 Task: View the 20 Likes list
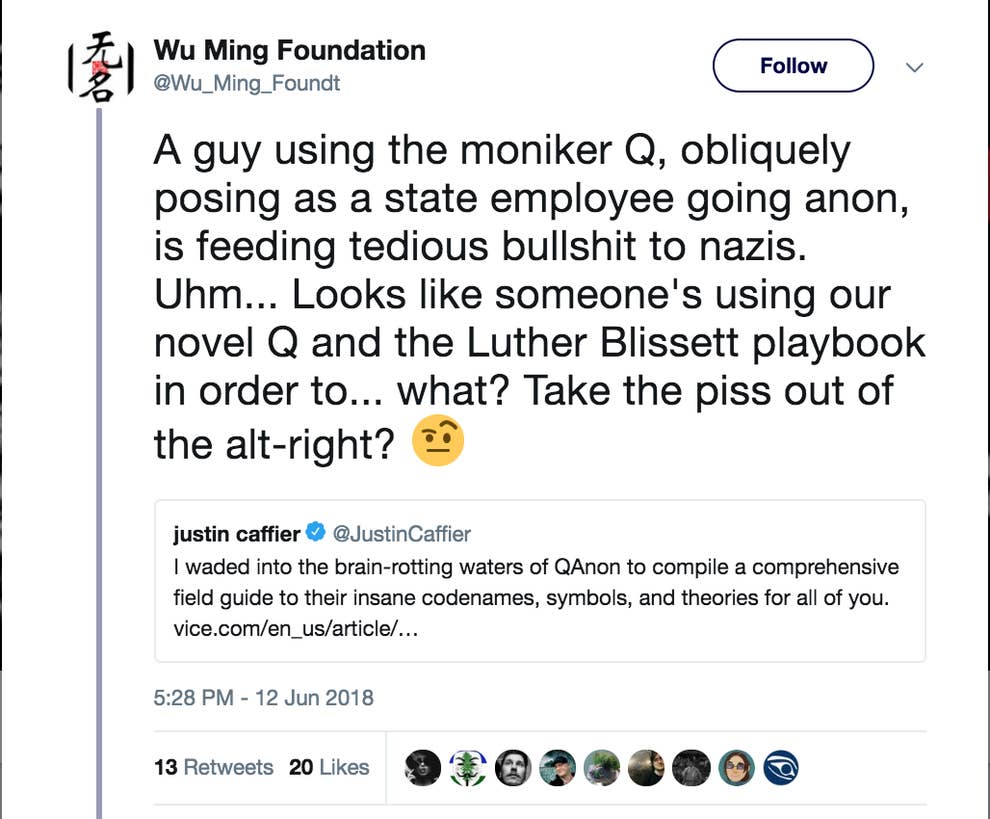[x=329, y=767]
